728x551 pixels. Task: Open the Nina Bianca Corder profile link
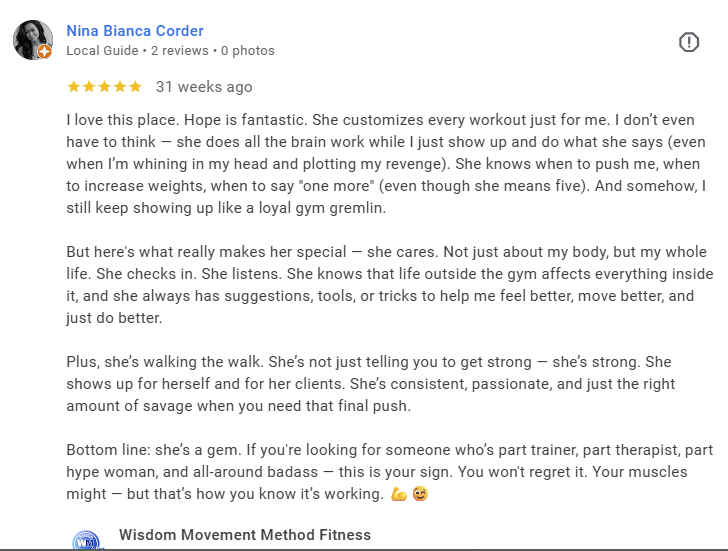point(133,30)
